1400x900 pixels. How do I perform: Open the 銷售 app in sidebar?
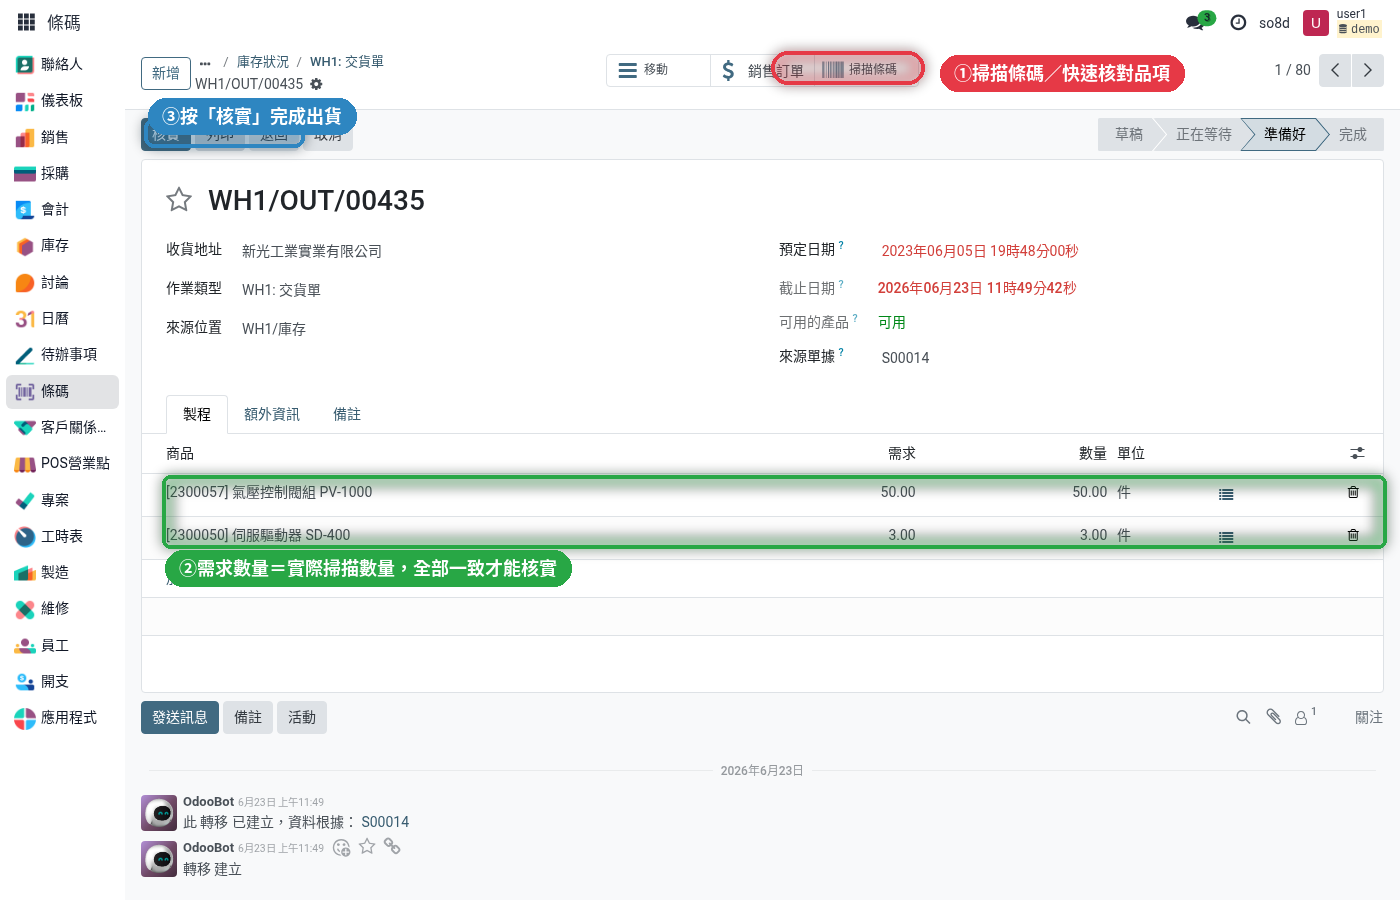point(62,137)
